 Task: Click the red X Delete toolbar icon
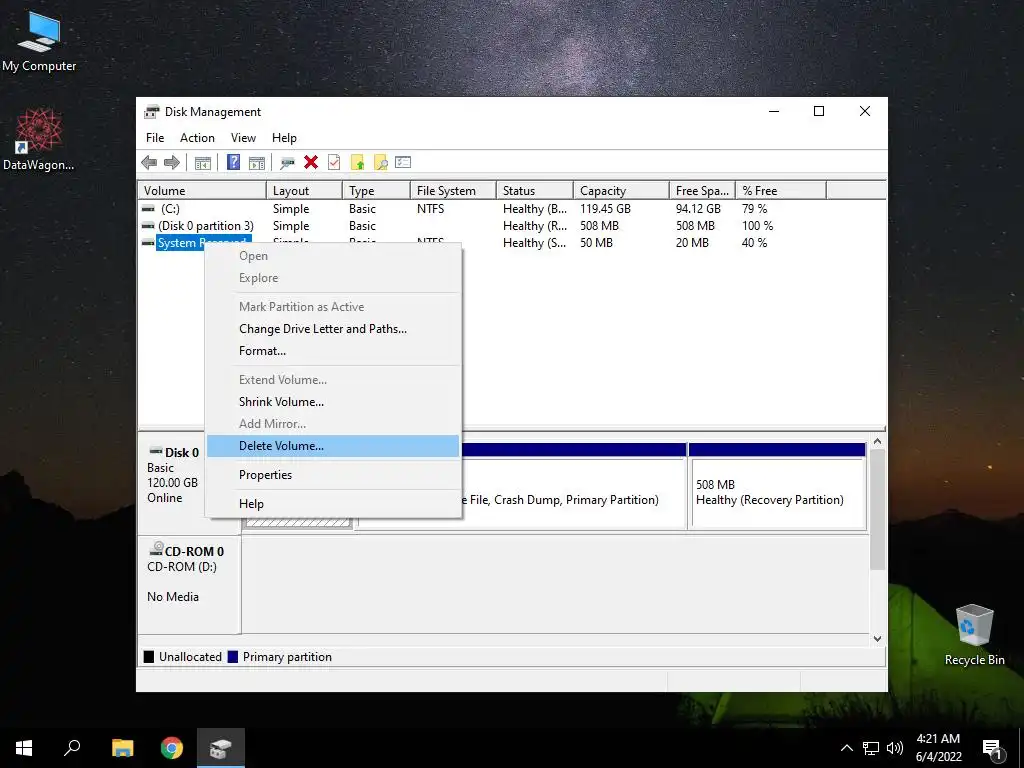(x=311, y=162)
